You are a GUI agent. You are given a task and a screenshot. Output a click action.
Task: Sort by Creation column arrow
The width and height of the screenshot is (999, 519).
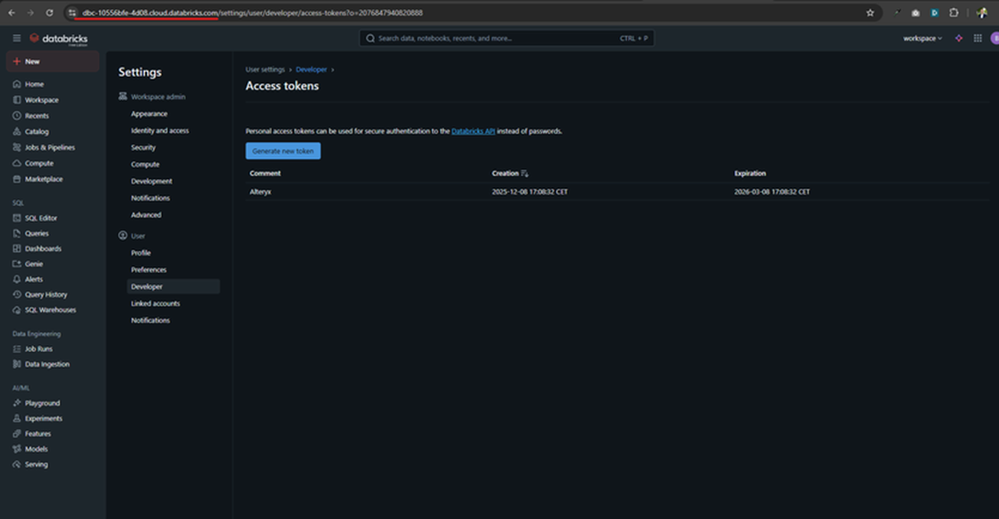[524, 173]
